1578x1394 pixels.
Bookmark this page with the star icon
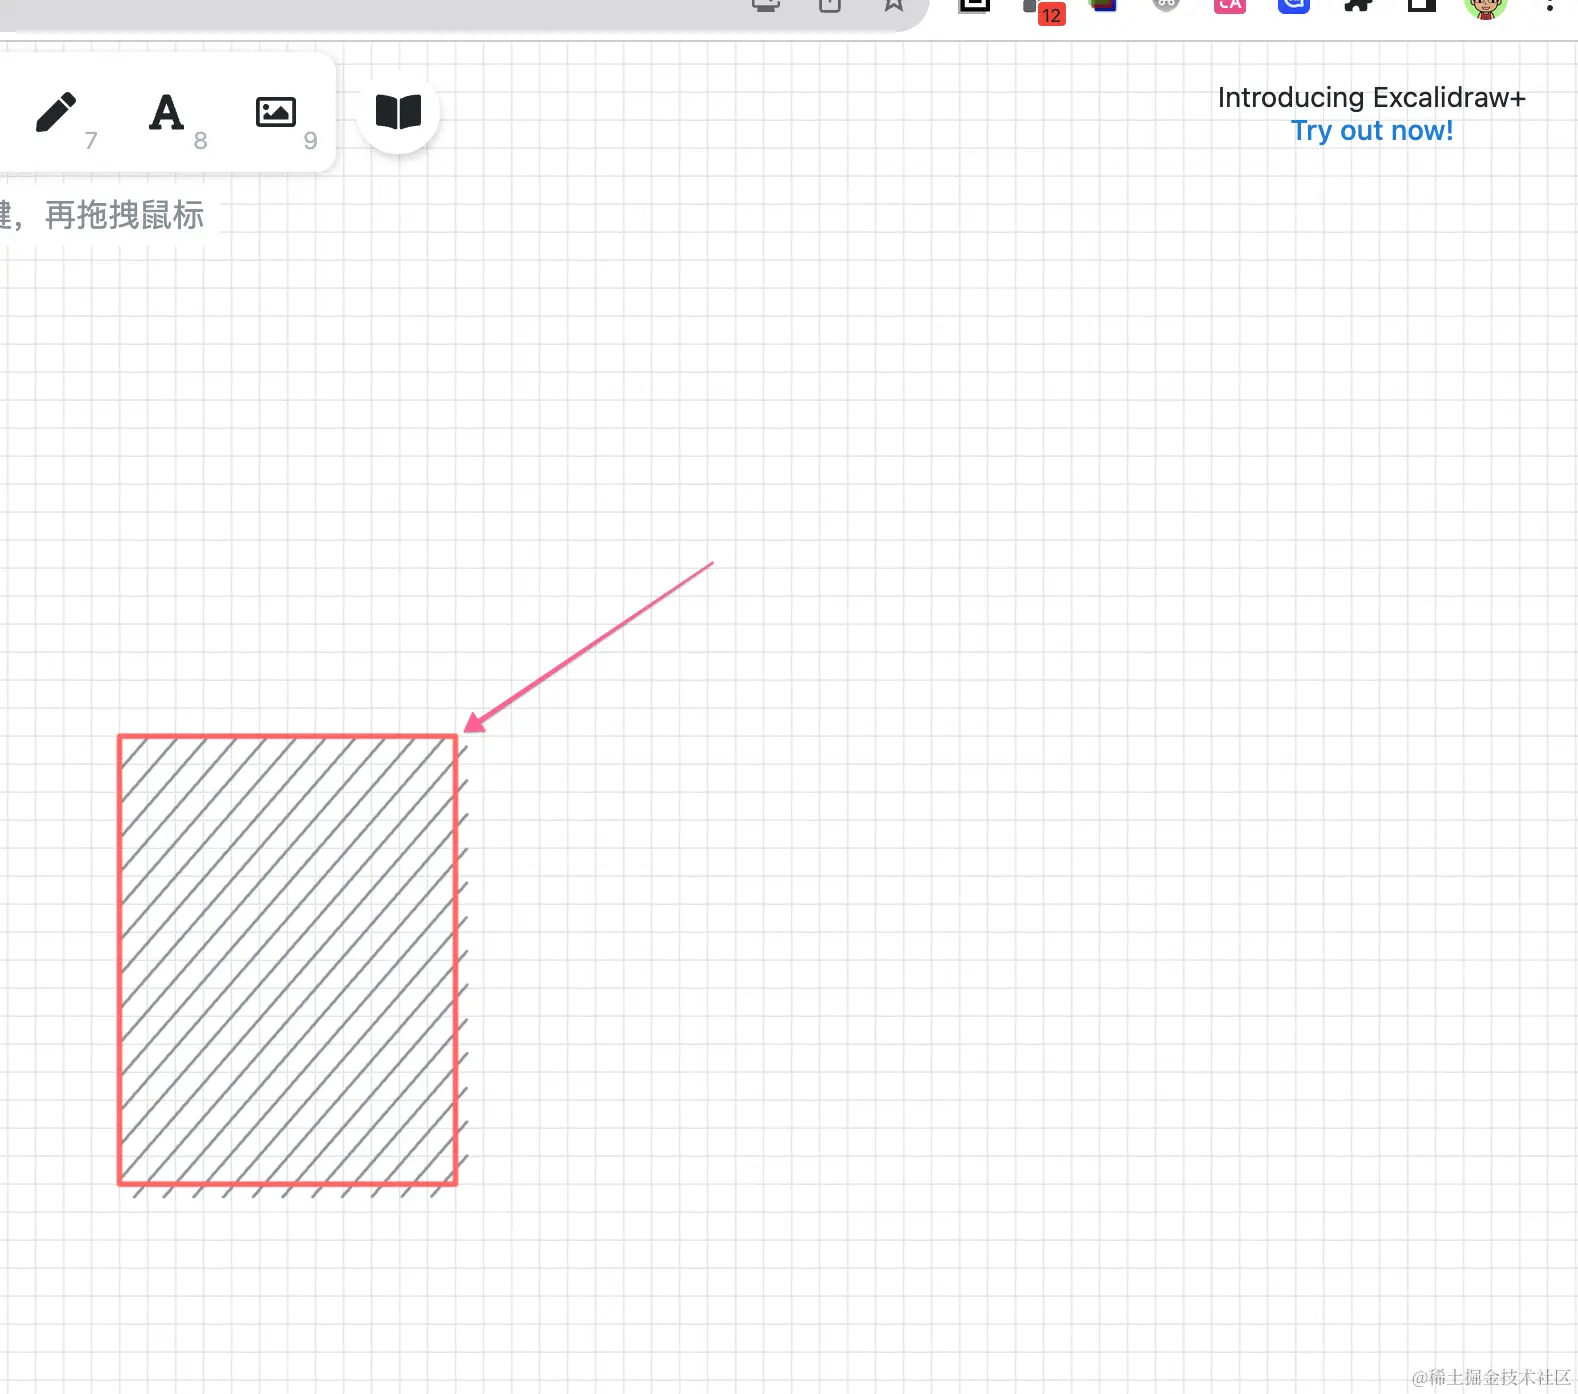tap(894, 5)
